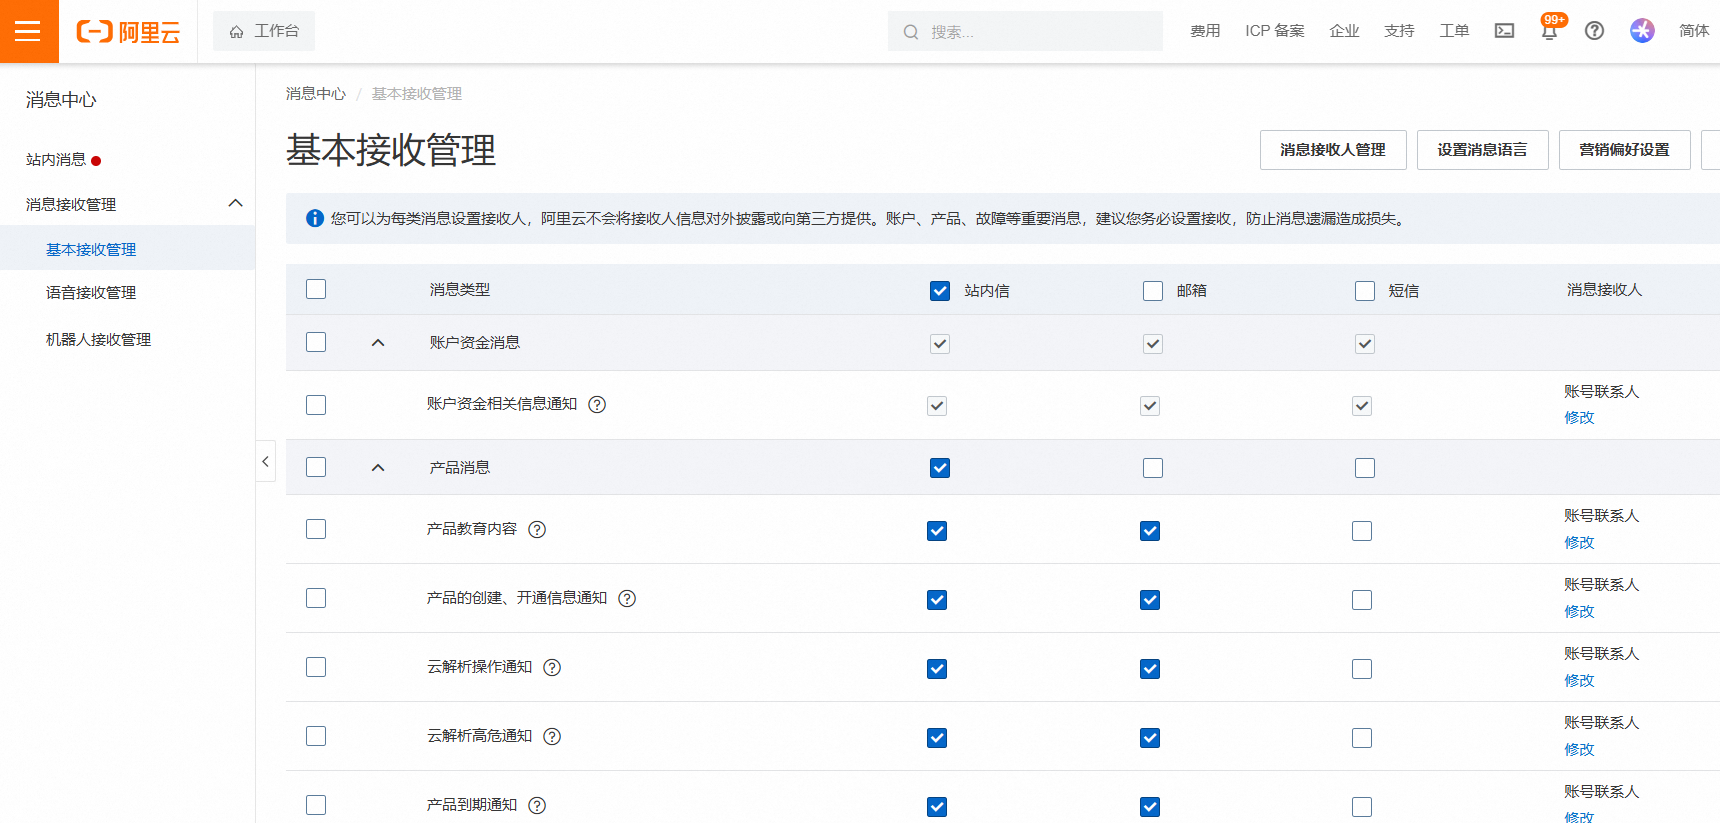Open the ICP 备案 top menu
1720x823 pixels.
click(1275, 31)
